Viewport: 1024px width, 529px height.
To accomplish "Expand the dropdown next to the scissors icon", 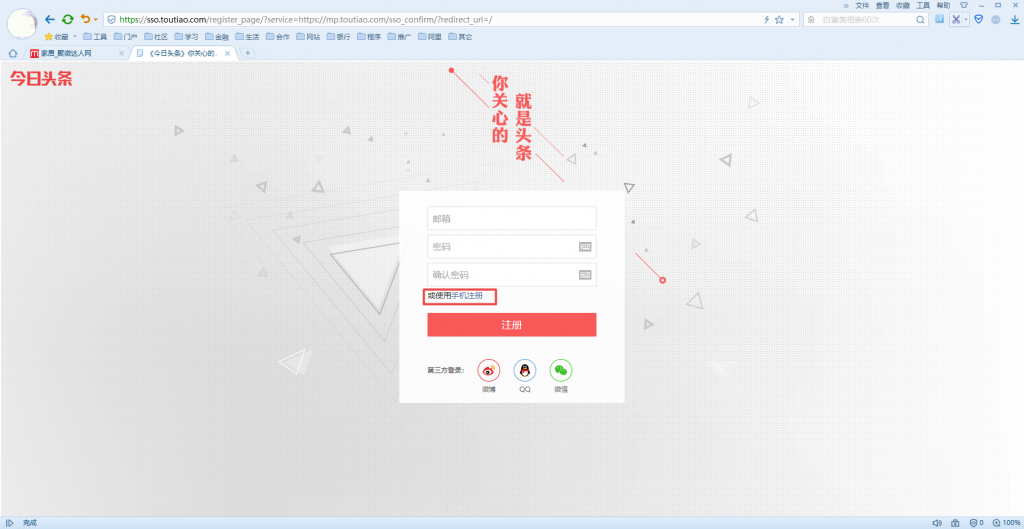I will 966,19.
